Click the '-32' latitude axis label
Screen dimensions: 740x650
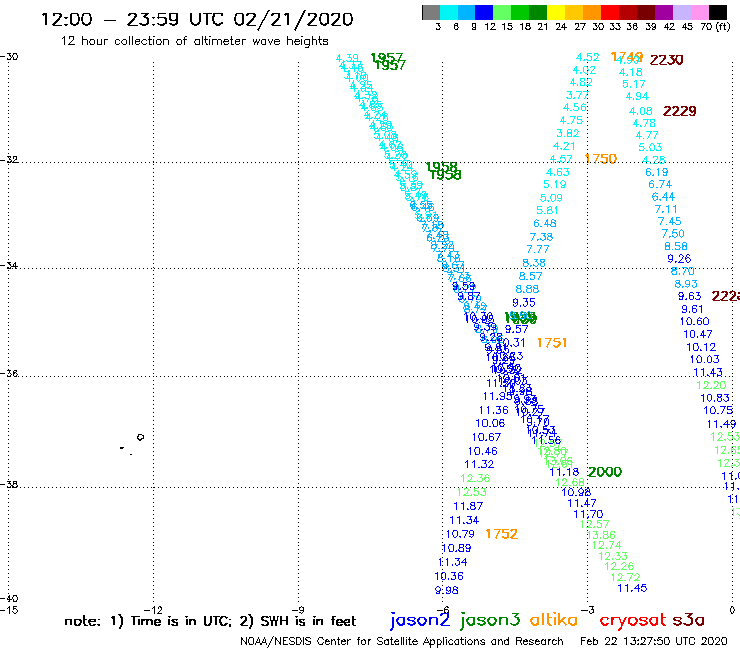[x=9, y=160]
